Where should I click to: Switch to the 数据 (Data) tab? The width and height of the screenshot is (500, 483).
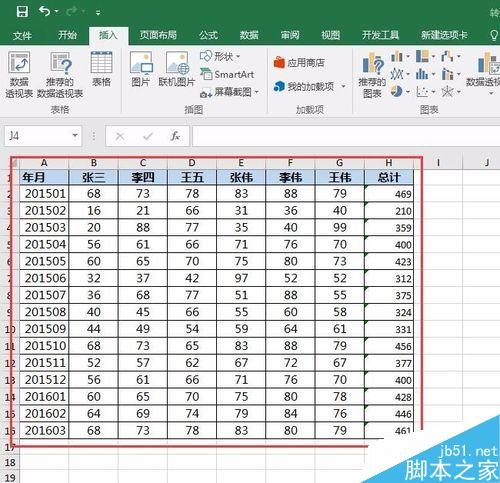pyautogui.click(x=249, y=35)
